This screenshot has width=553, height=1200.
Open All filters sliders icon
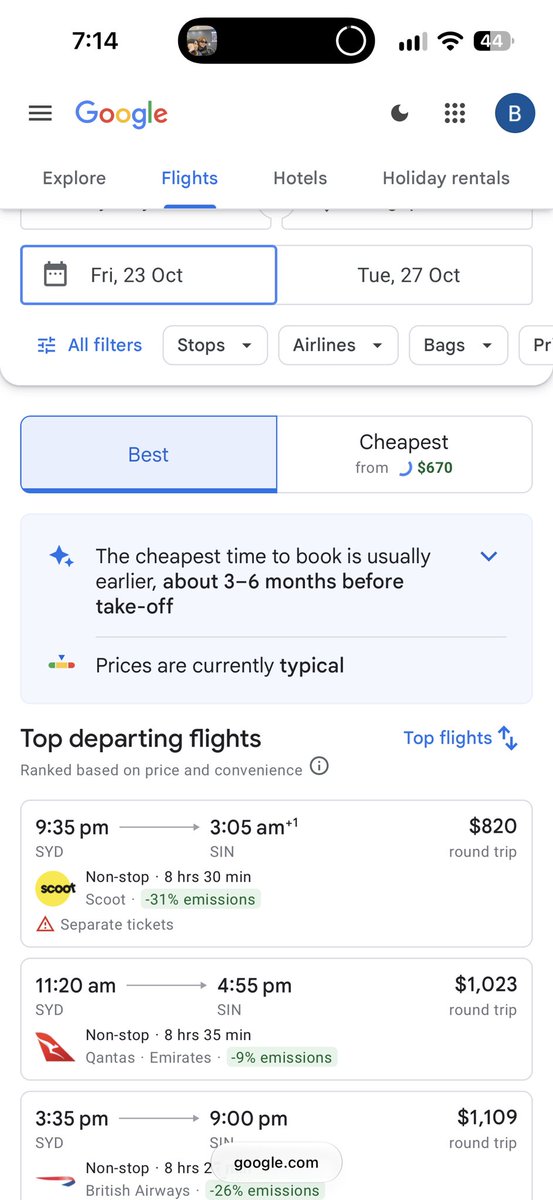click(x=47, y=345)
